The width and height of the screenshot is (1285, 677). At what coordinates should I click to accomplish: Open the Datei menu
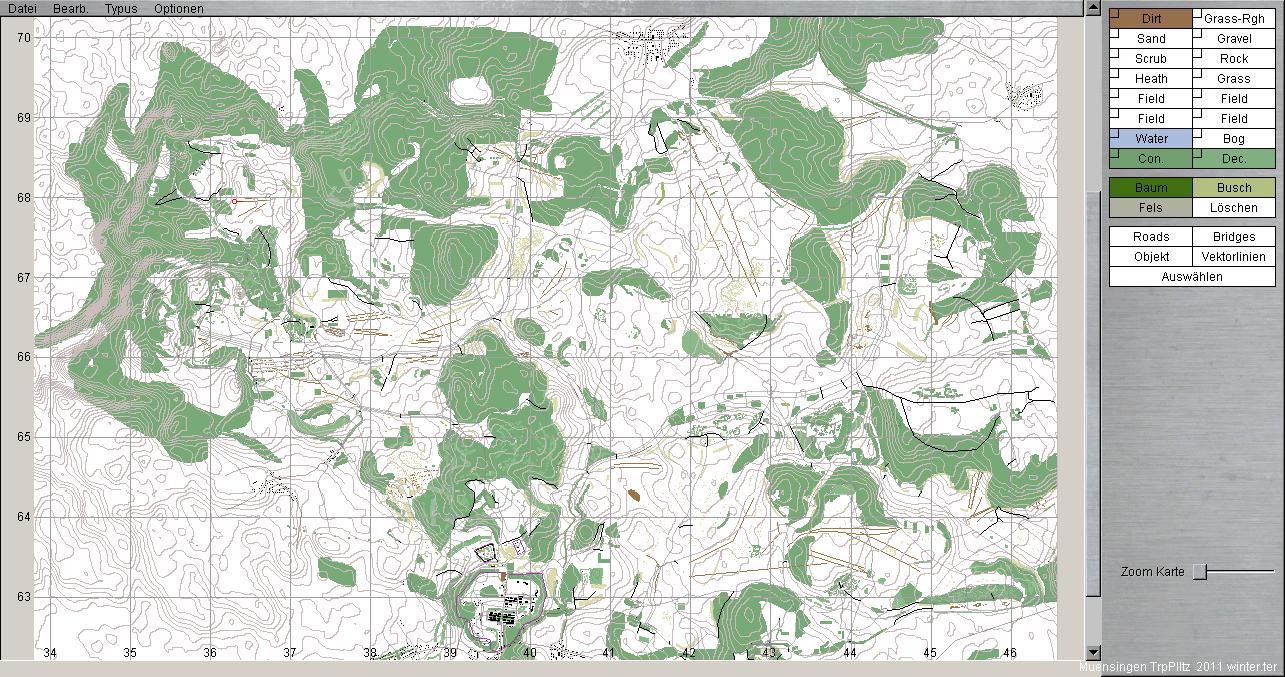pyautogui.click(x=22, y=8)
